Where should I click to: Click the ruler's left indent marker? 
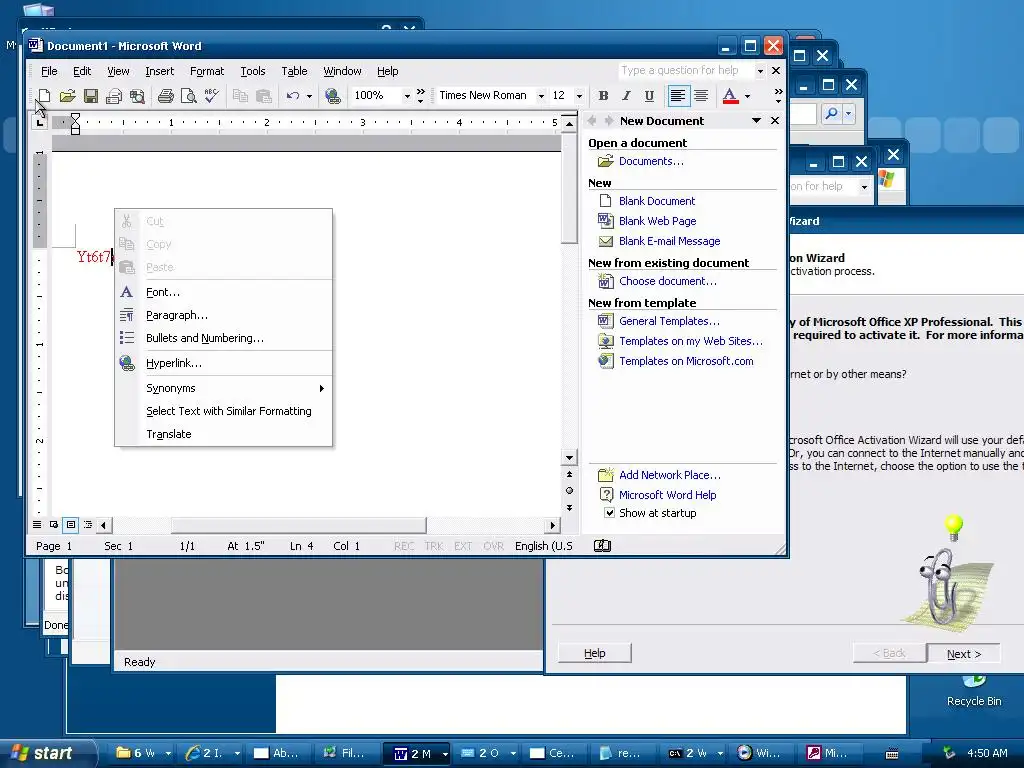click(75, 130)
